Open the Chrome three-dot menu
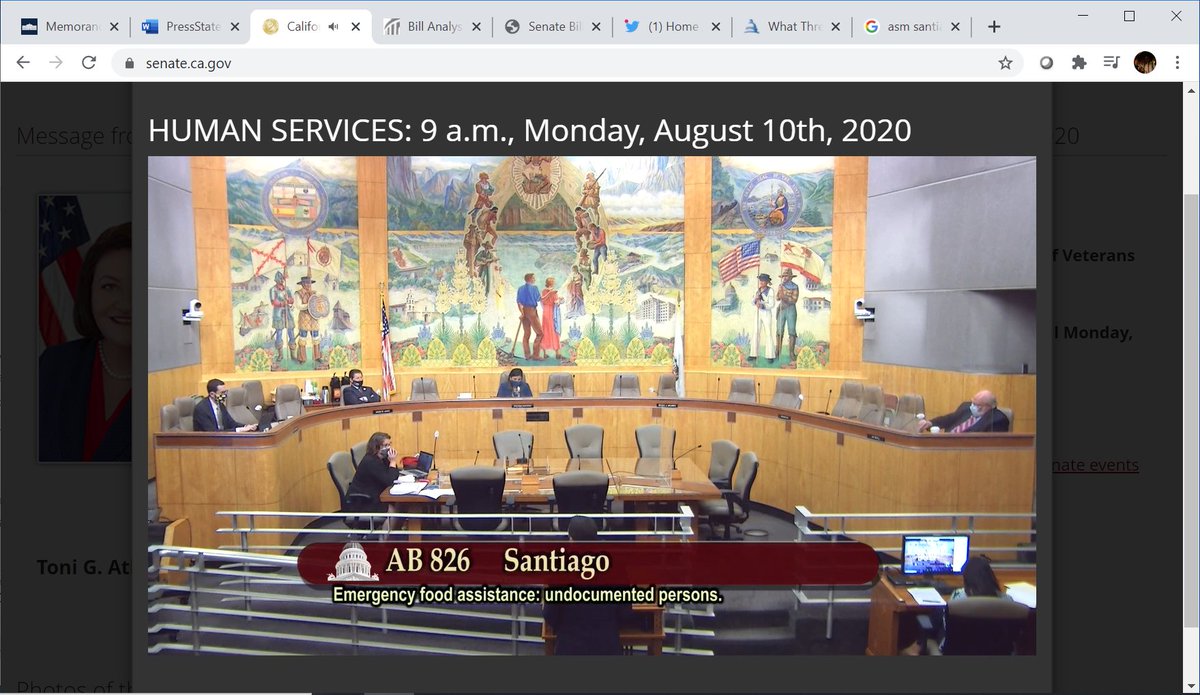1200x695 pixels. click(x=1176, y=63)
